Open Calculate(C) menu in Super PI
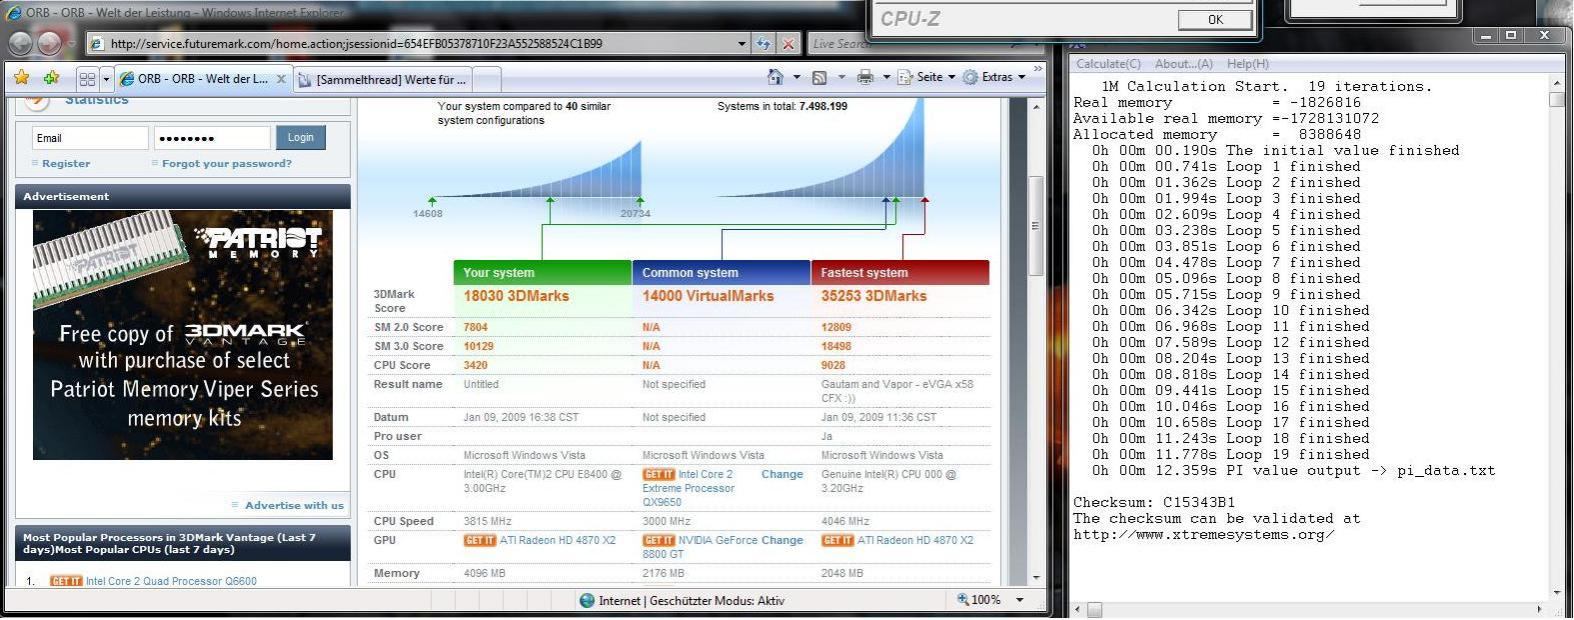 (x=1108, y=64)
